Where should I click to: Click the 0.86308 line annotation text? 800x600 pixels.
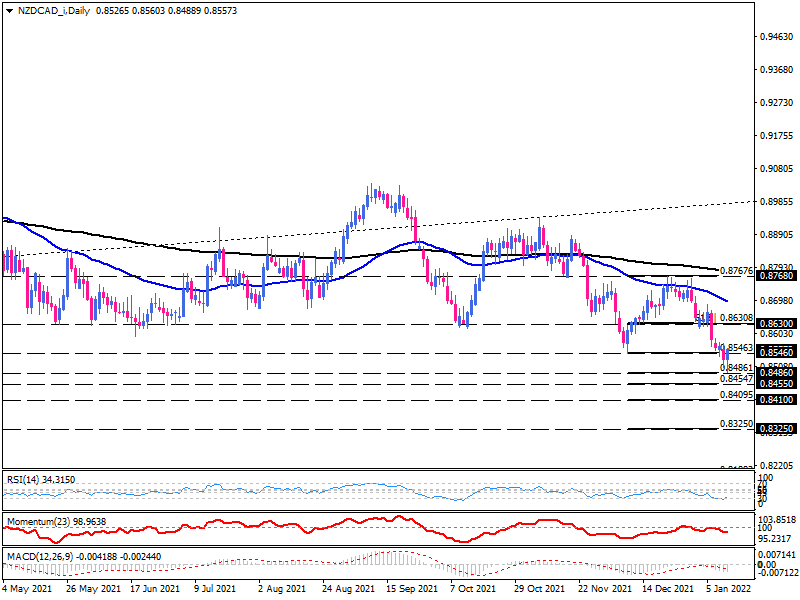click(x=736, y=318)
